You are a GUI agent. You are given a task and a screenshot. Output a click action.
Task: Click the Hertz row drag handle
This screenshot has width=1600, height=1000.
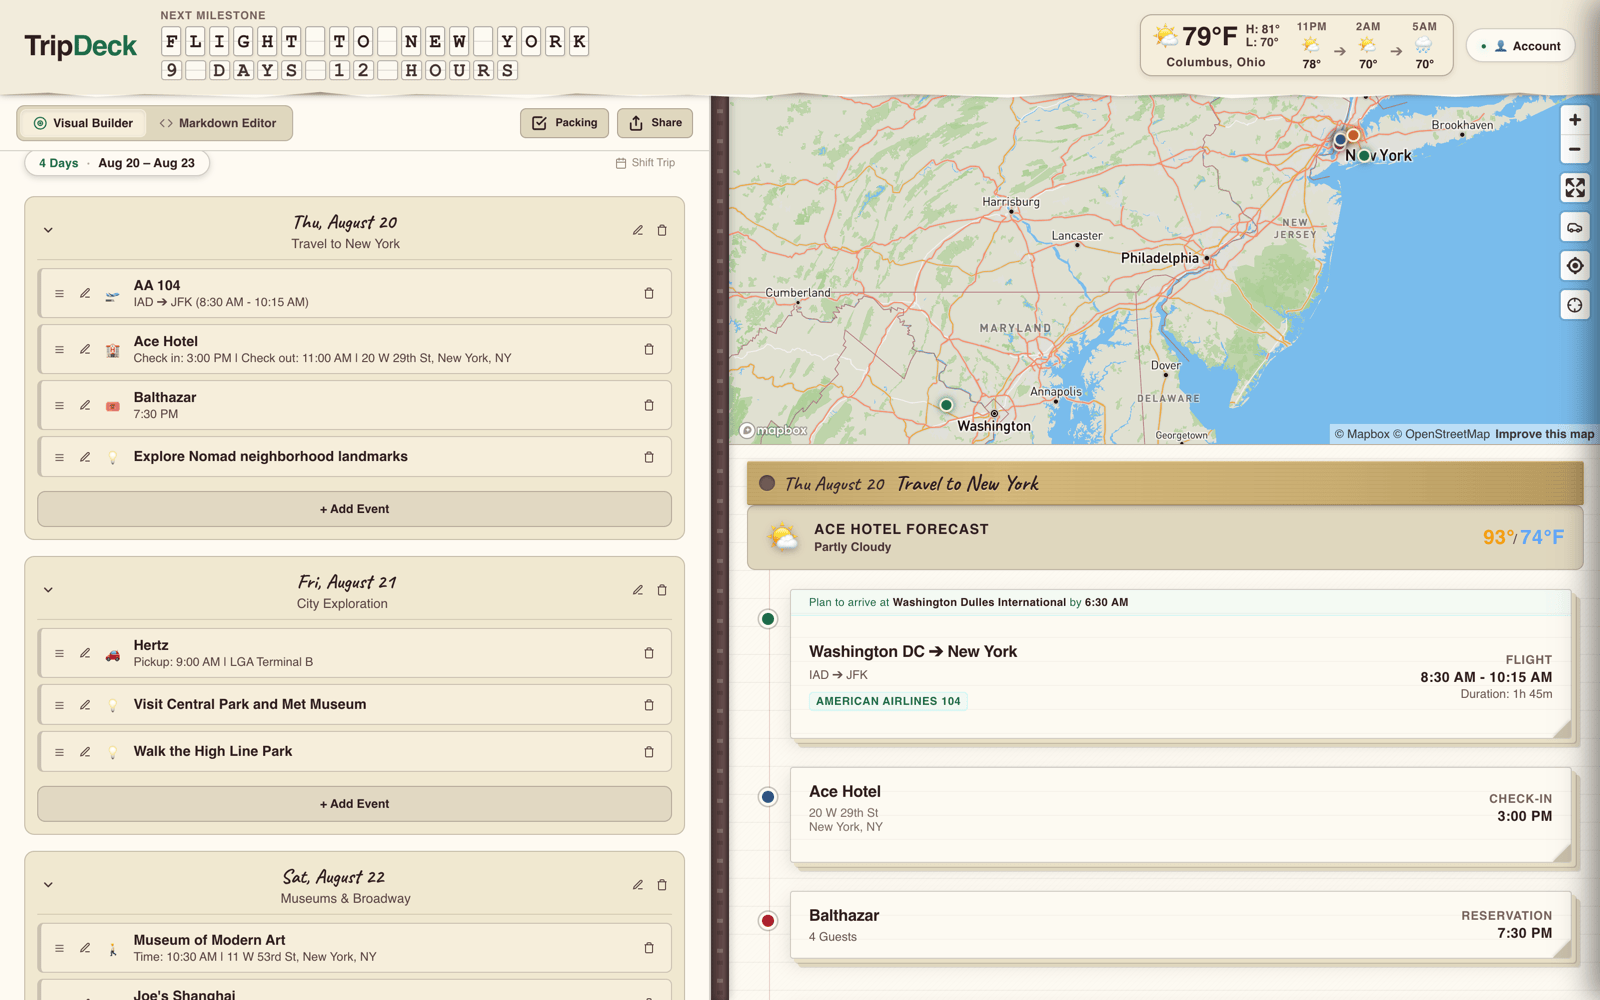tap(59, 653)
